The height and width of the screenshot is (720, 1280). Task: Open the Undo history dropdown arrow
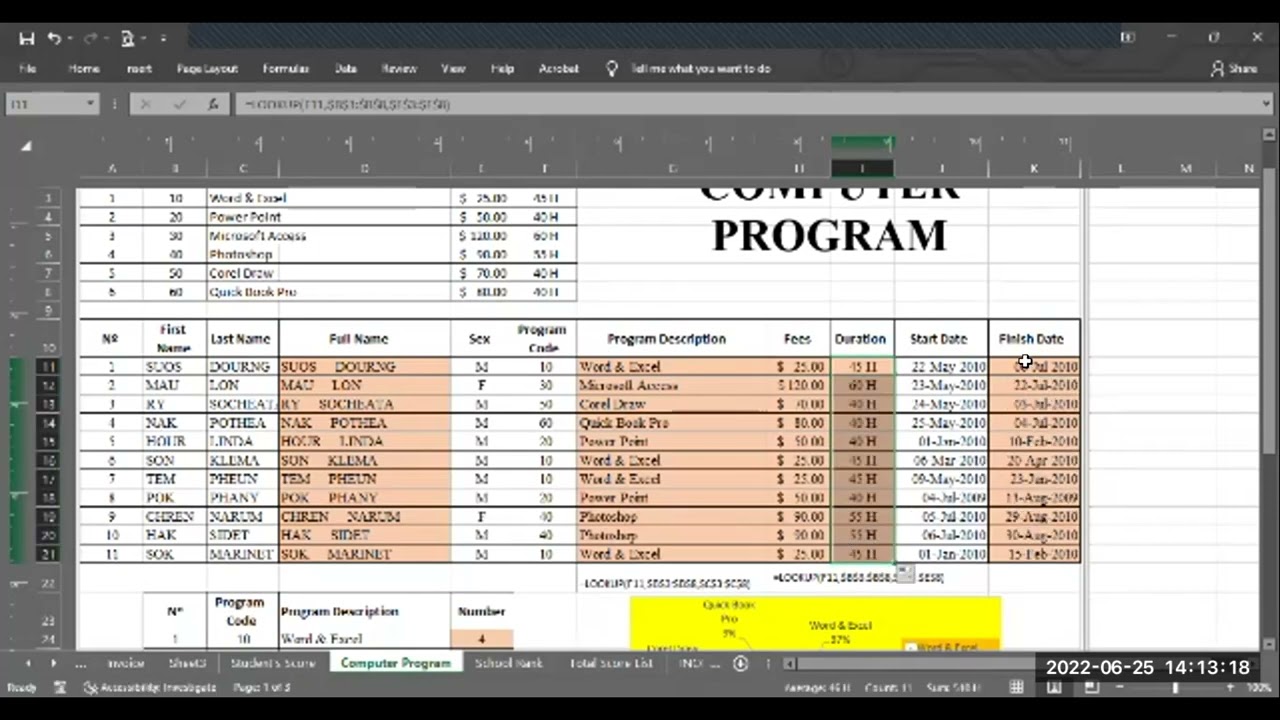click(x=70, y=39)
